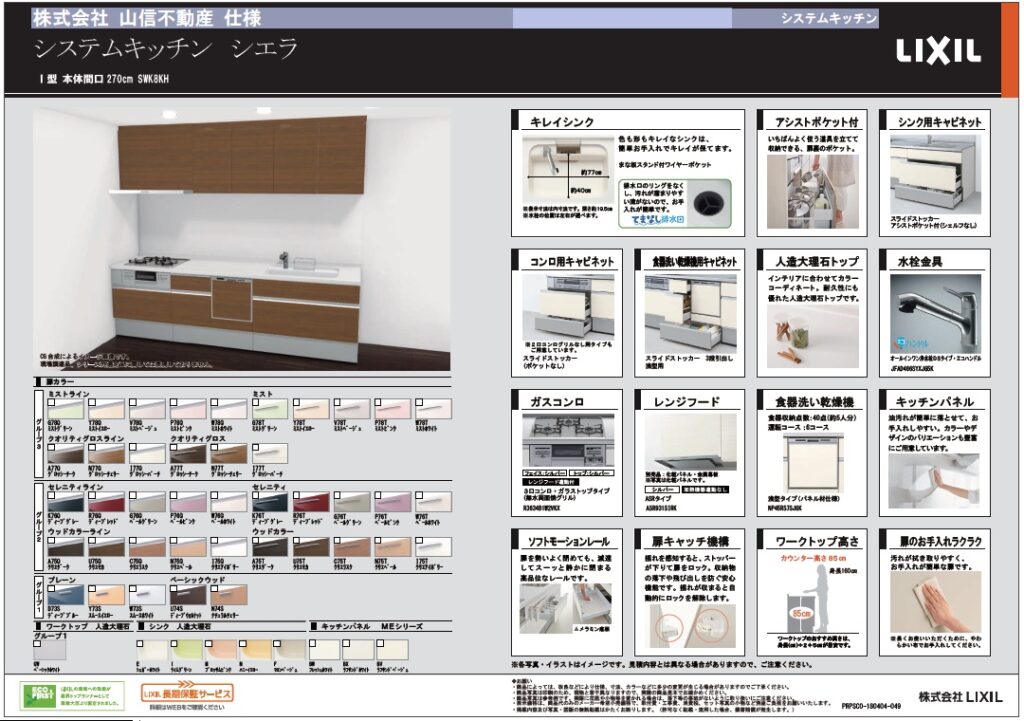This screenshot has width=1024, height=721.
Task: Select the light green シンク 人造大理石 swatch
Action: [x=187, y=650]
